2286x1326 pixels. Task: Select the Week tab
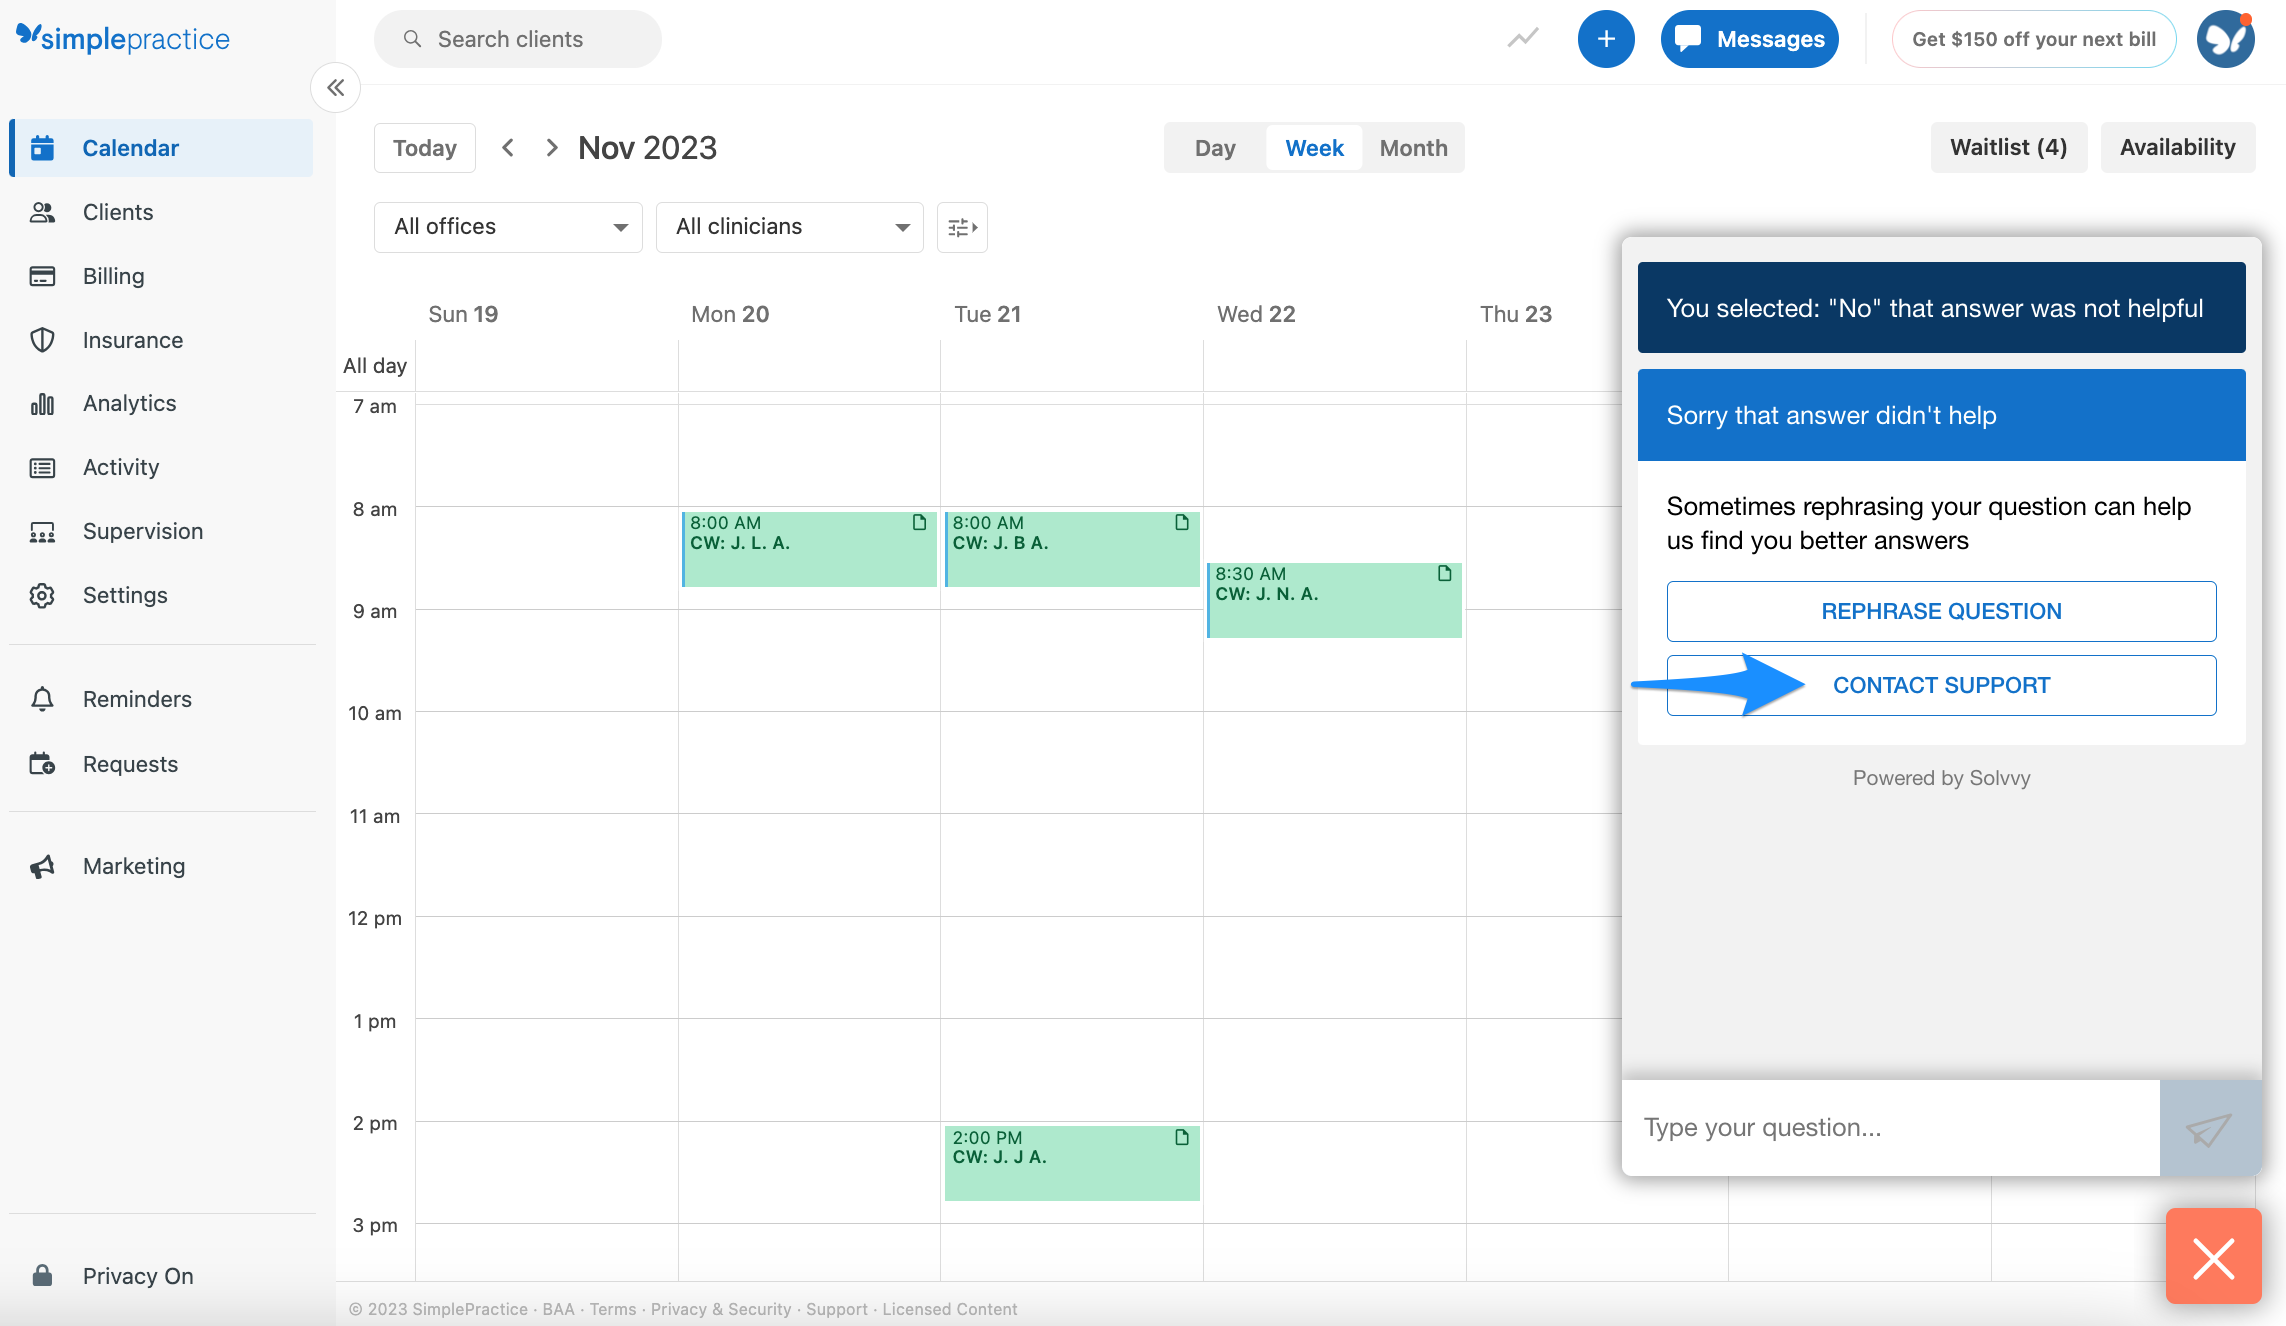point(1313,147)
